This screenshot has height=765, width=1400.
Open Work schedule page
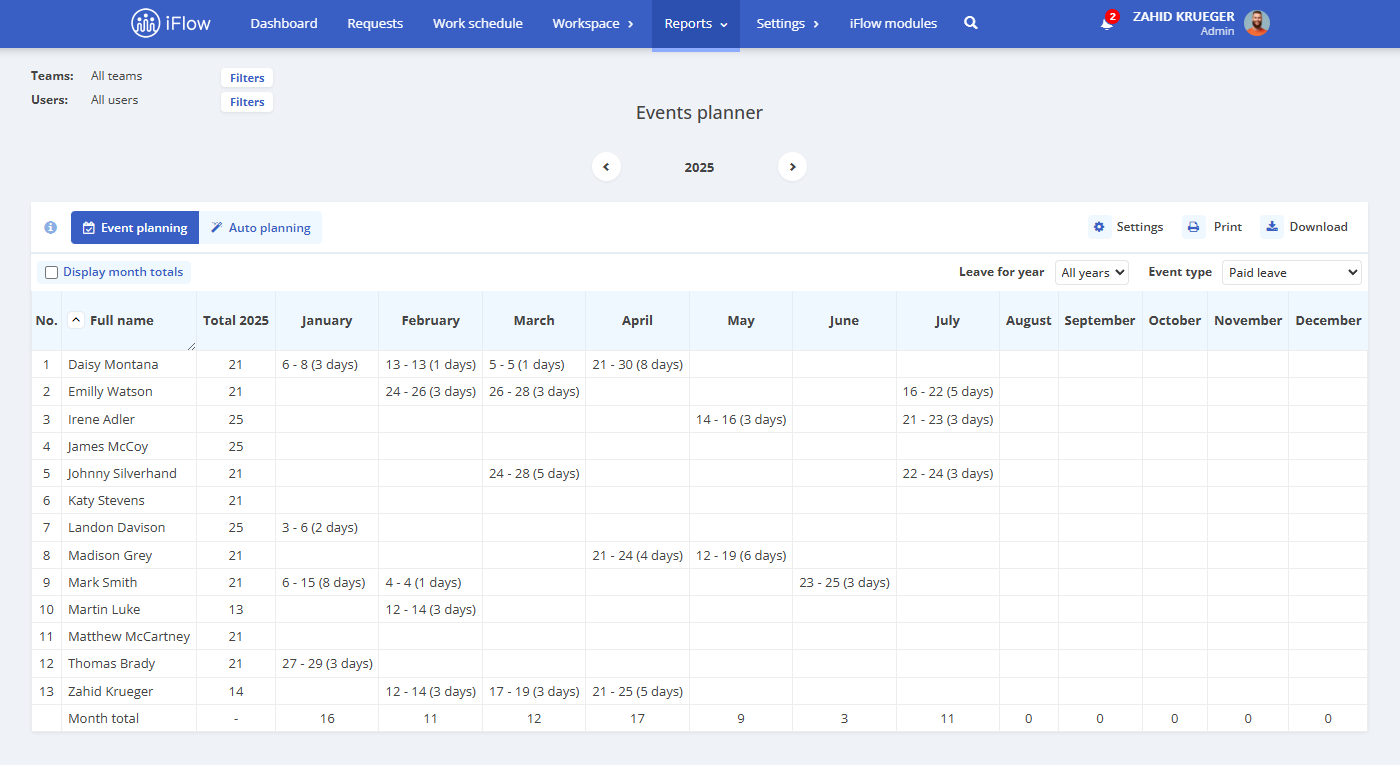tap(478, 23)
